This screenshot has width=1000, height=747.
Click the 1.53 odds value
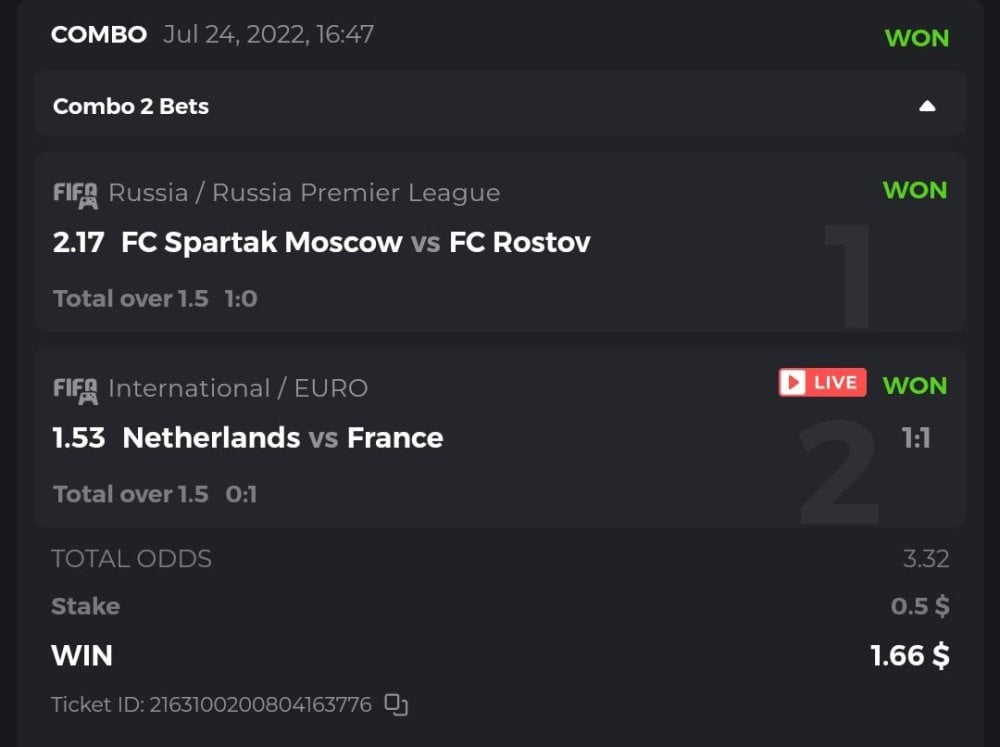point(78,438)
